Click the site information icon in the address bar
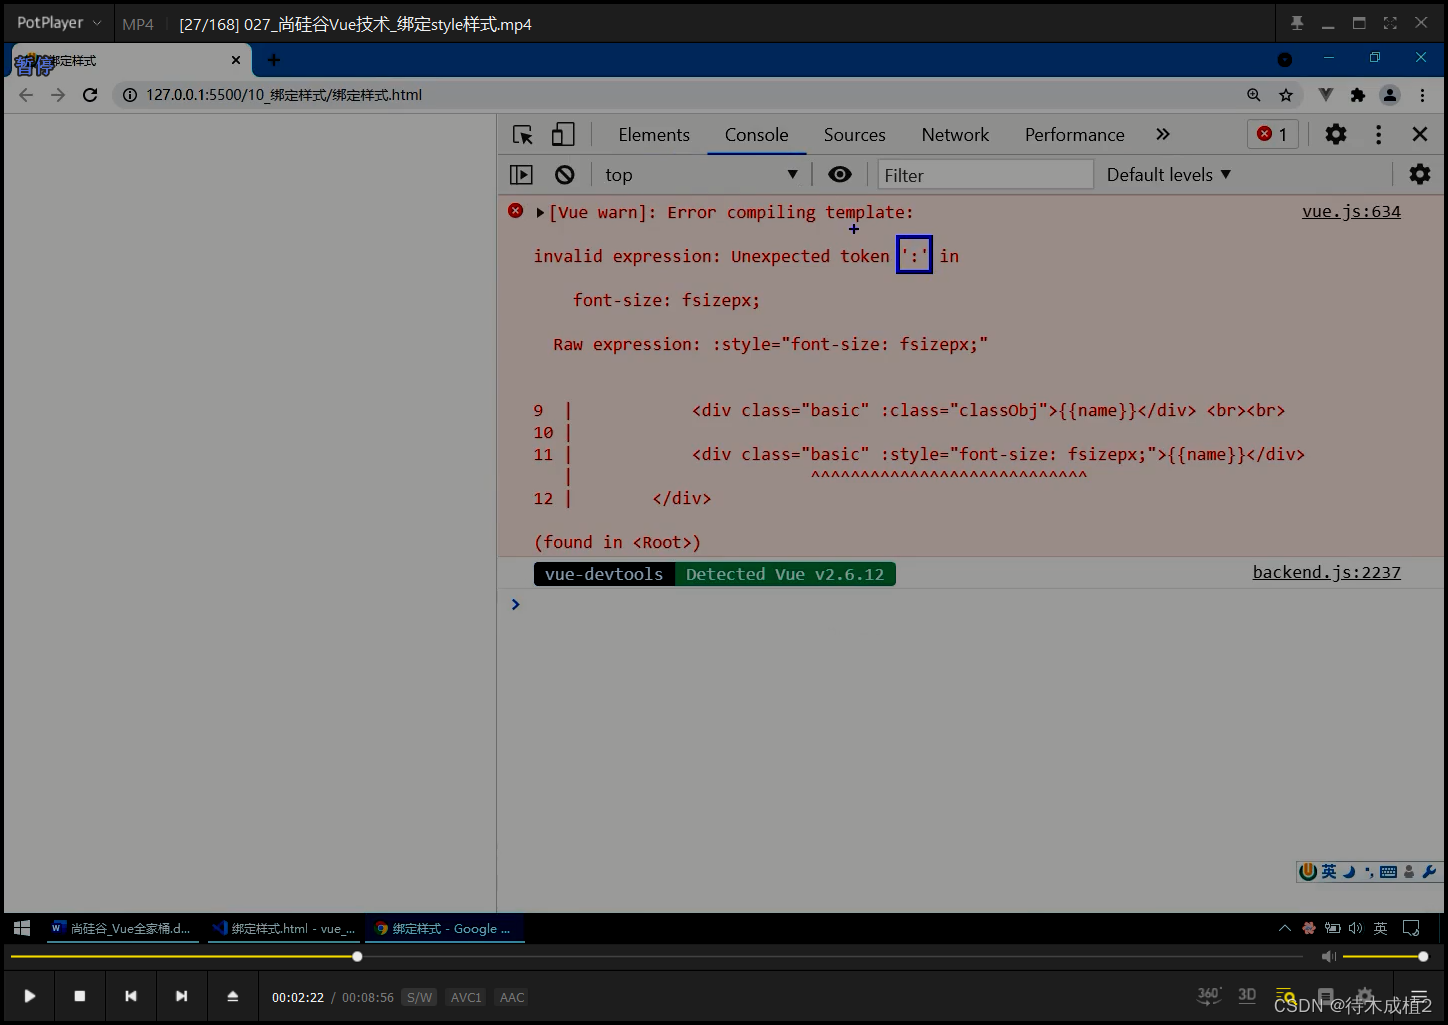This screenshot has width=1448, height=1025. point(129,95)
